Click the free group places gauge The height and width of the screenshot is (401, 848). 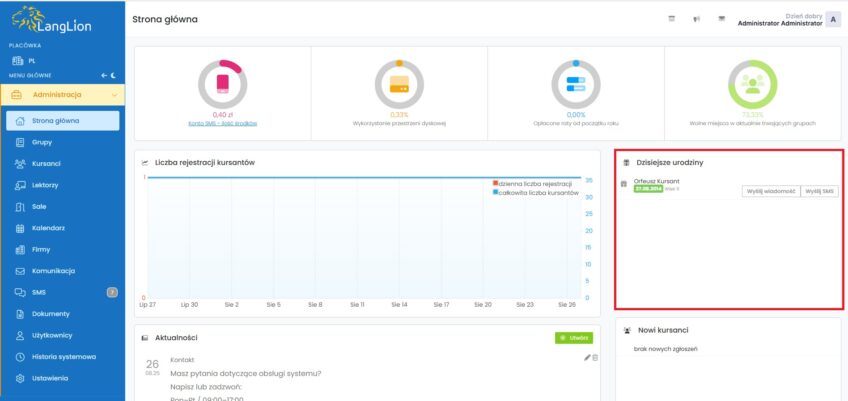[x=753, y=84]
